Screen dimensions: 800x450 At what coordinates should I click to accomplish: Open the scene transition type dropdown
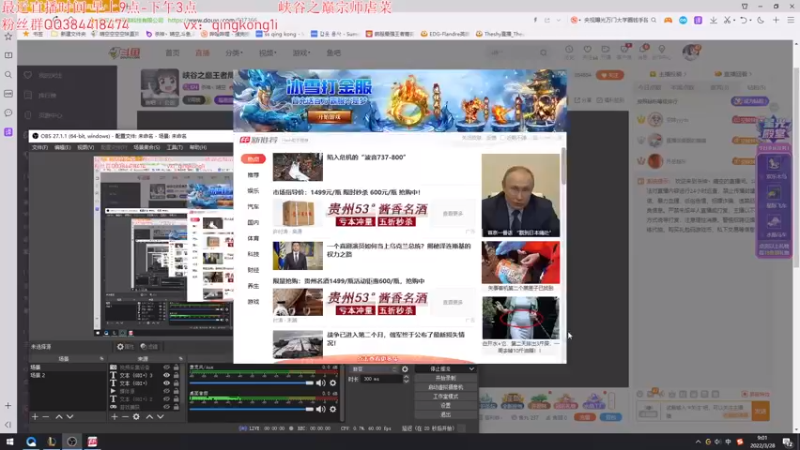click(x=374, y=369)
